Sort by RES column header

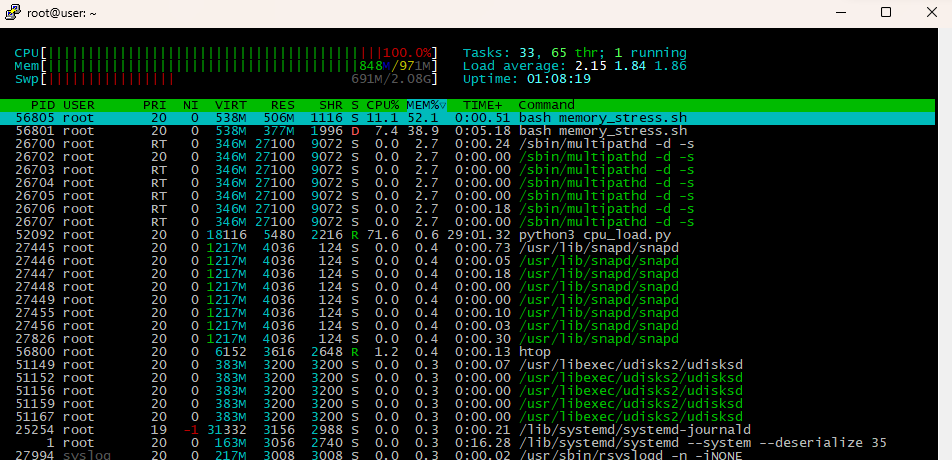pyautogui.click(x=282, y=105)
